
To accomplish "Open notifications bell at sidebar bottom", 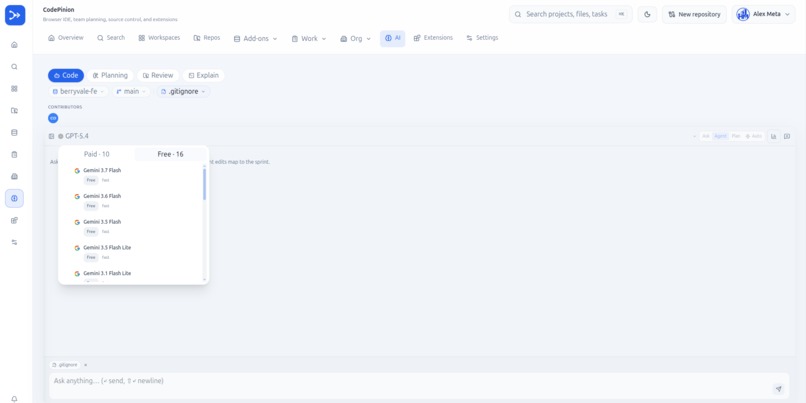I will coord(14,399).
